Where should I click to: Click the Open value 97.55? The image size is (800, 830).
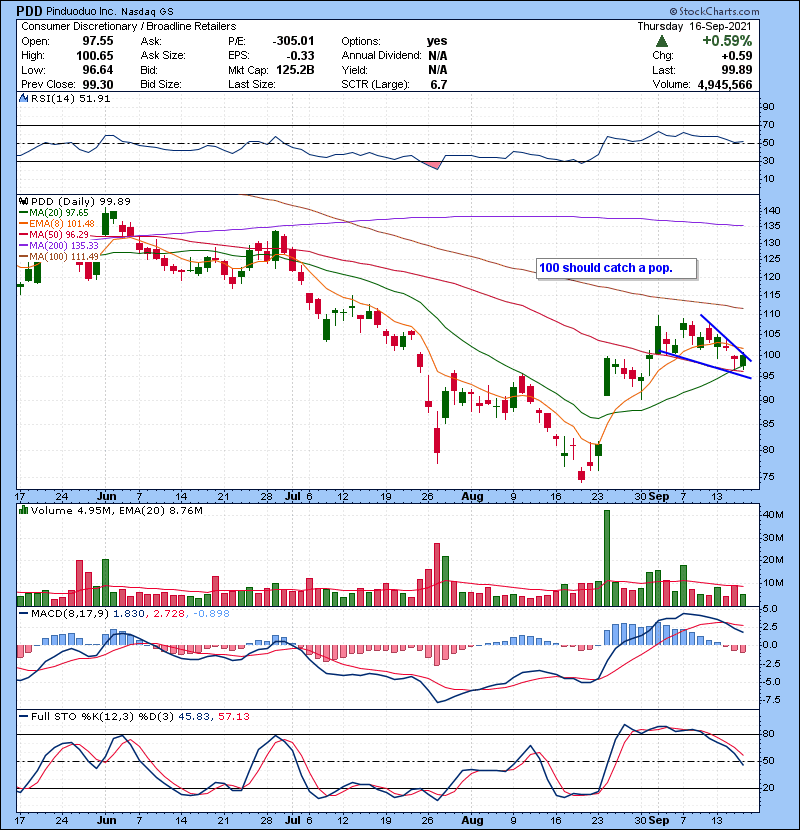(97, 41)
